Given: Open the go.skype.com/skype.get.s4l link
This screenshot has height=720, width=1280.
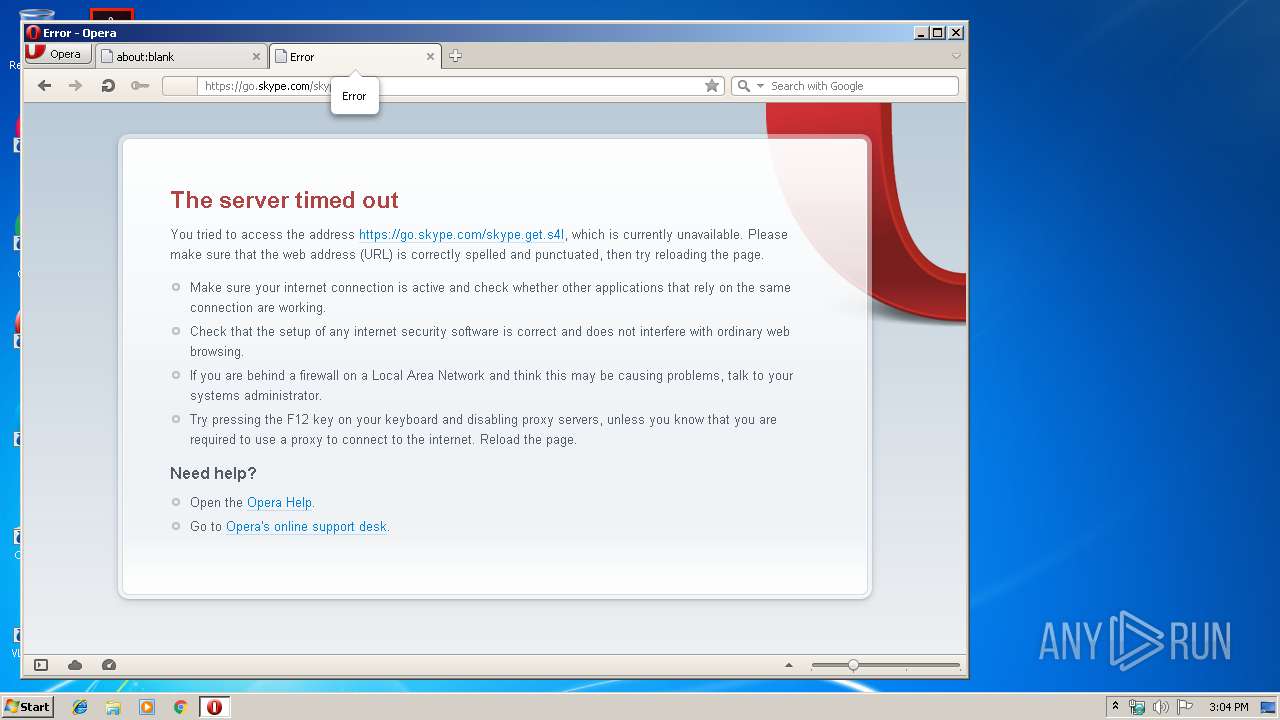Looking at the screenshot, I should (x=462, y=235).
